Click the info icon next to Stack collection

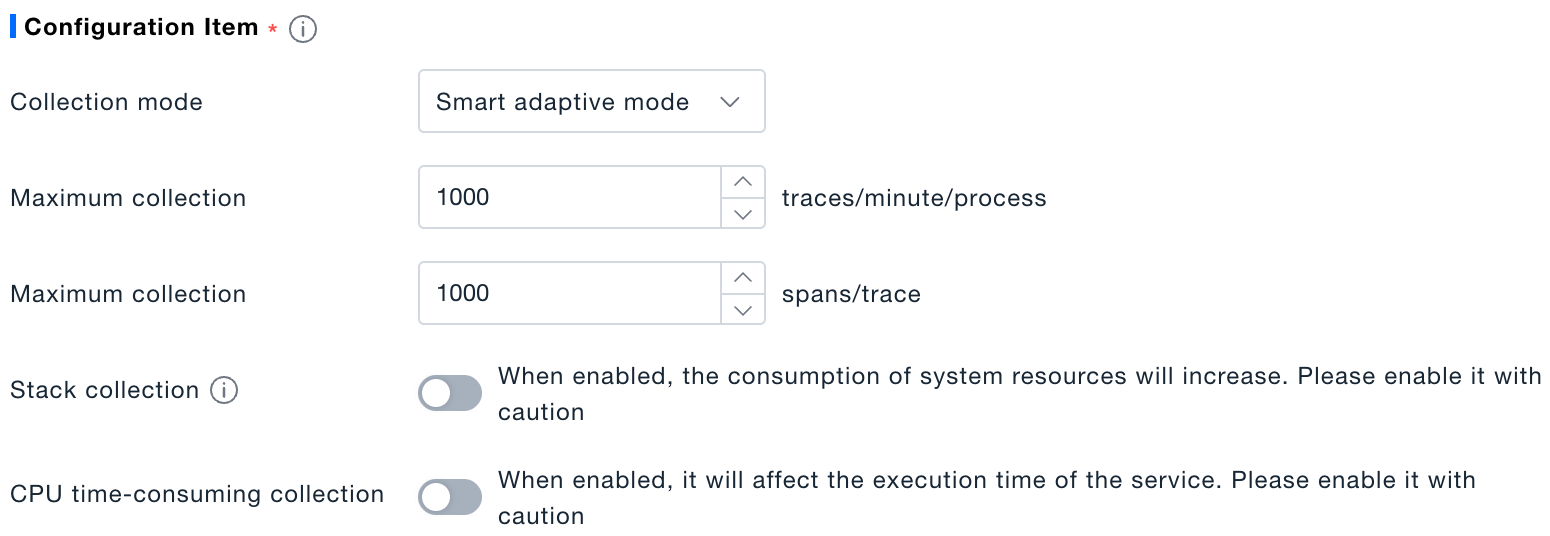(224, 390)
